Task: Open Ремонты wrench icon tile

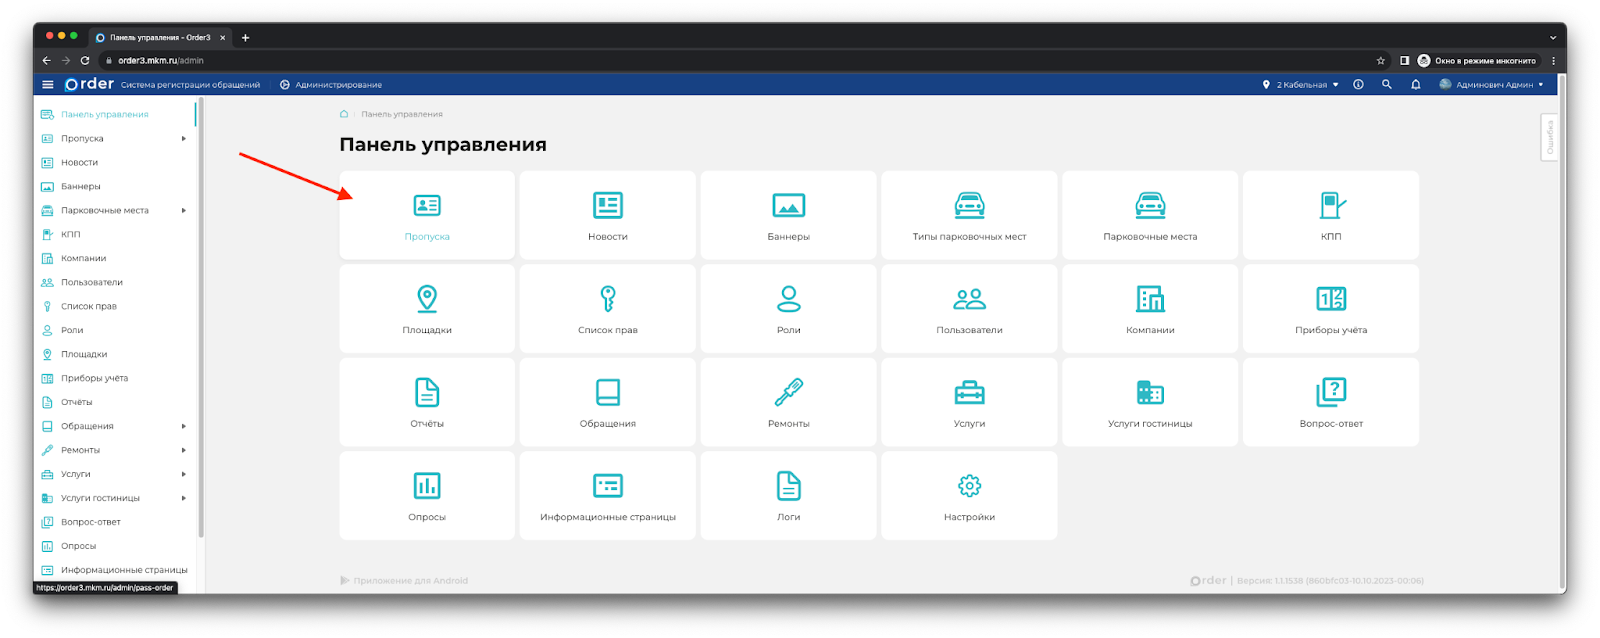Action: coord(788,402)
